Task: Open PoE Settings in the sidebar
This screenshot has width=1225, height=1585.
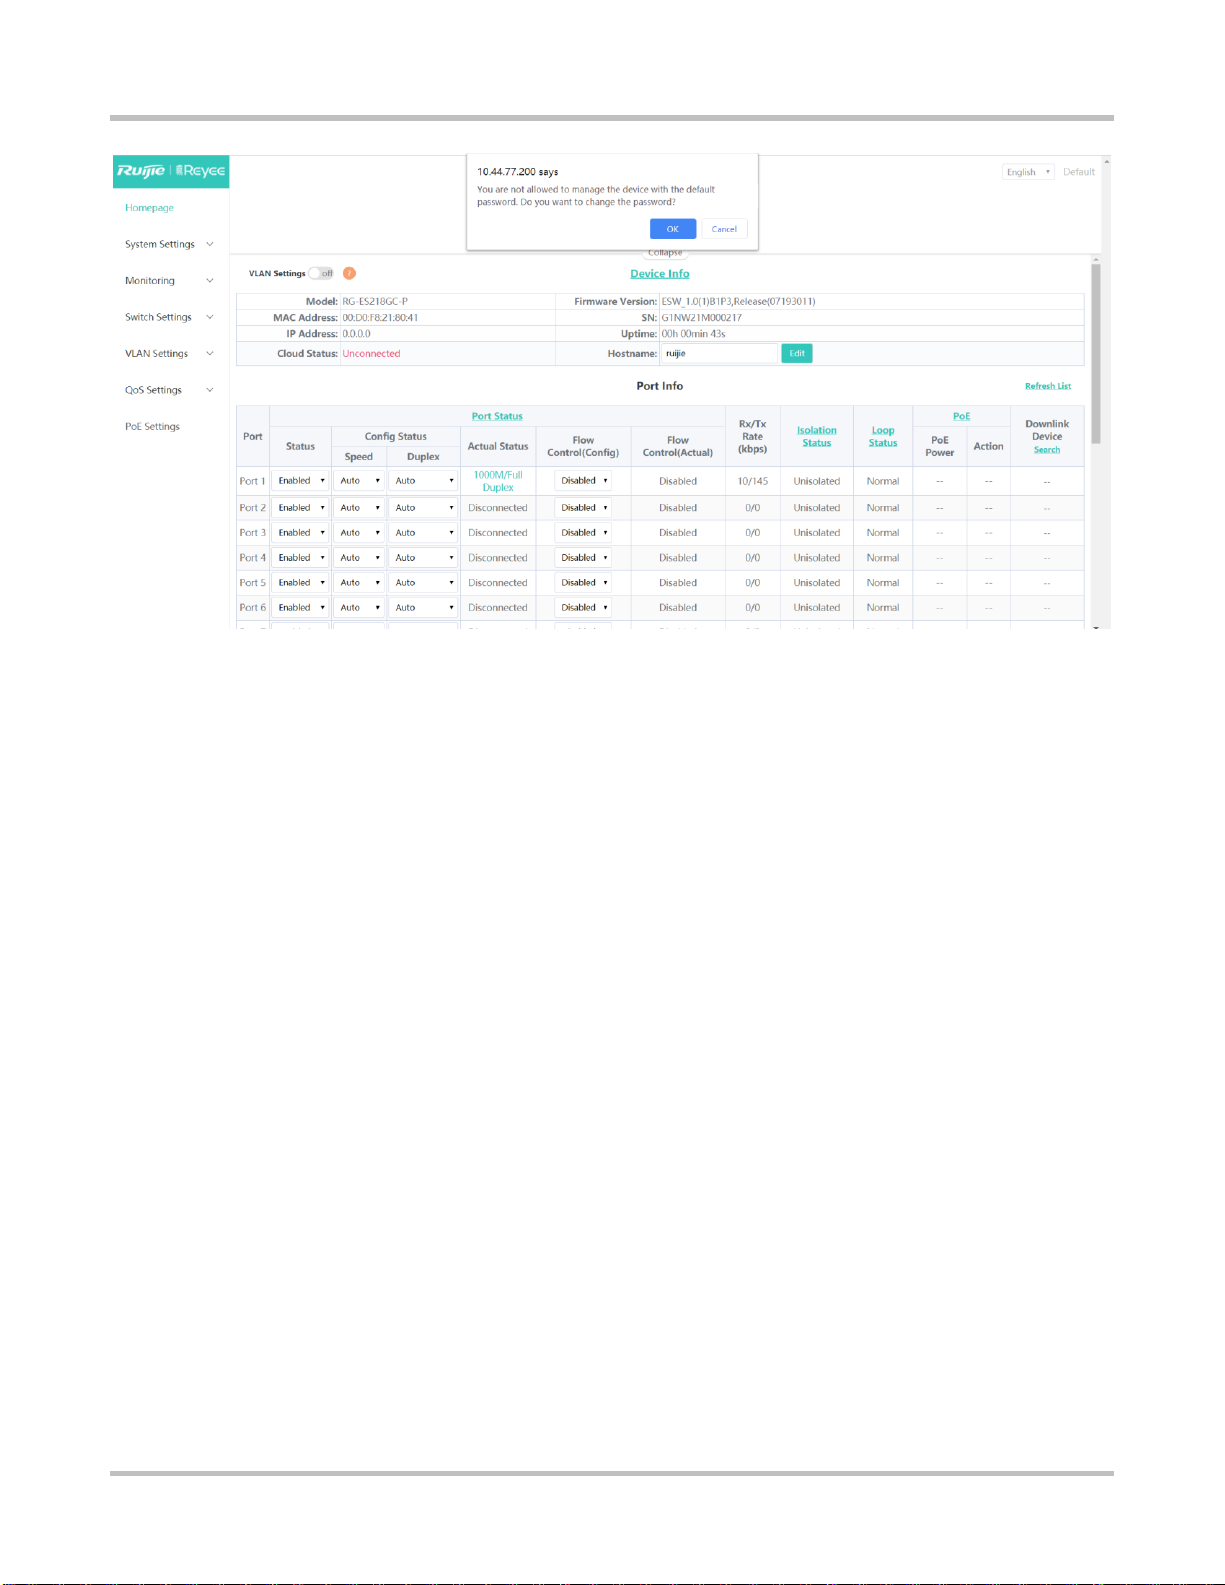Action: 152,427
